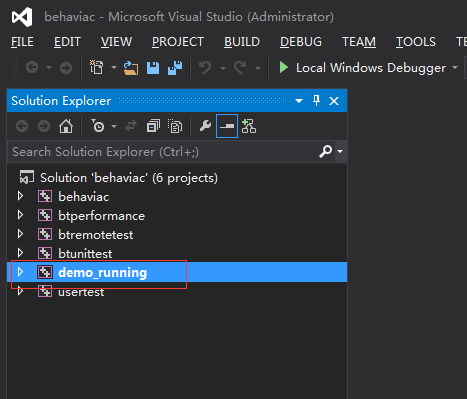Click Back button in Solution Explorer toolbar
This screenshot has width=467, height=399.
pos(22,126)
